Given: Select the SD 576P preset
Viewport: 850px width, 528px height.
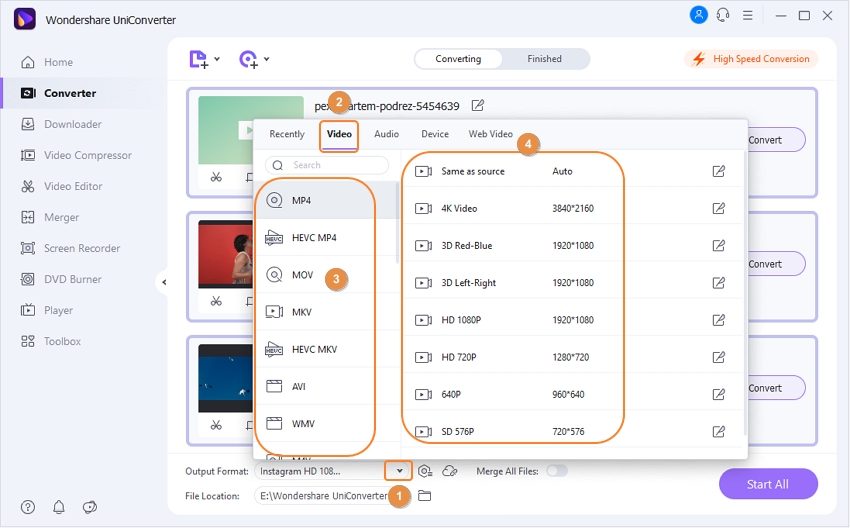Looking at the screenshot, I should point(574,432).
